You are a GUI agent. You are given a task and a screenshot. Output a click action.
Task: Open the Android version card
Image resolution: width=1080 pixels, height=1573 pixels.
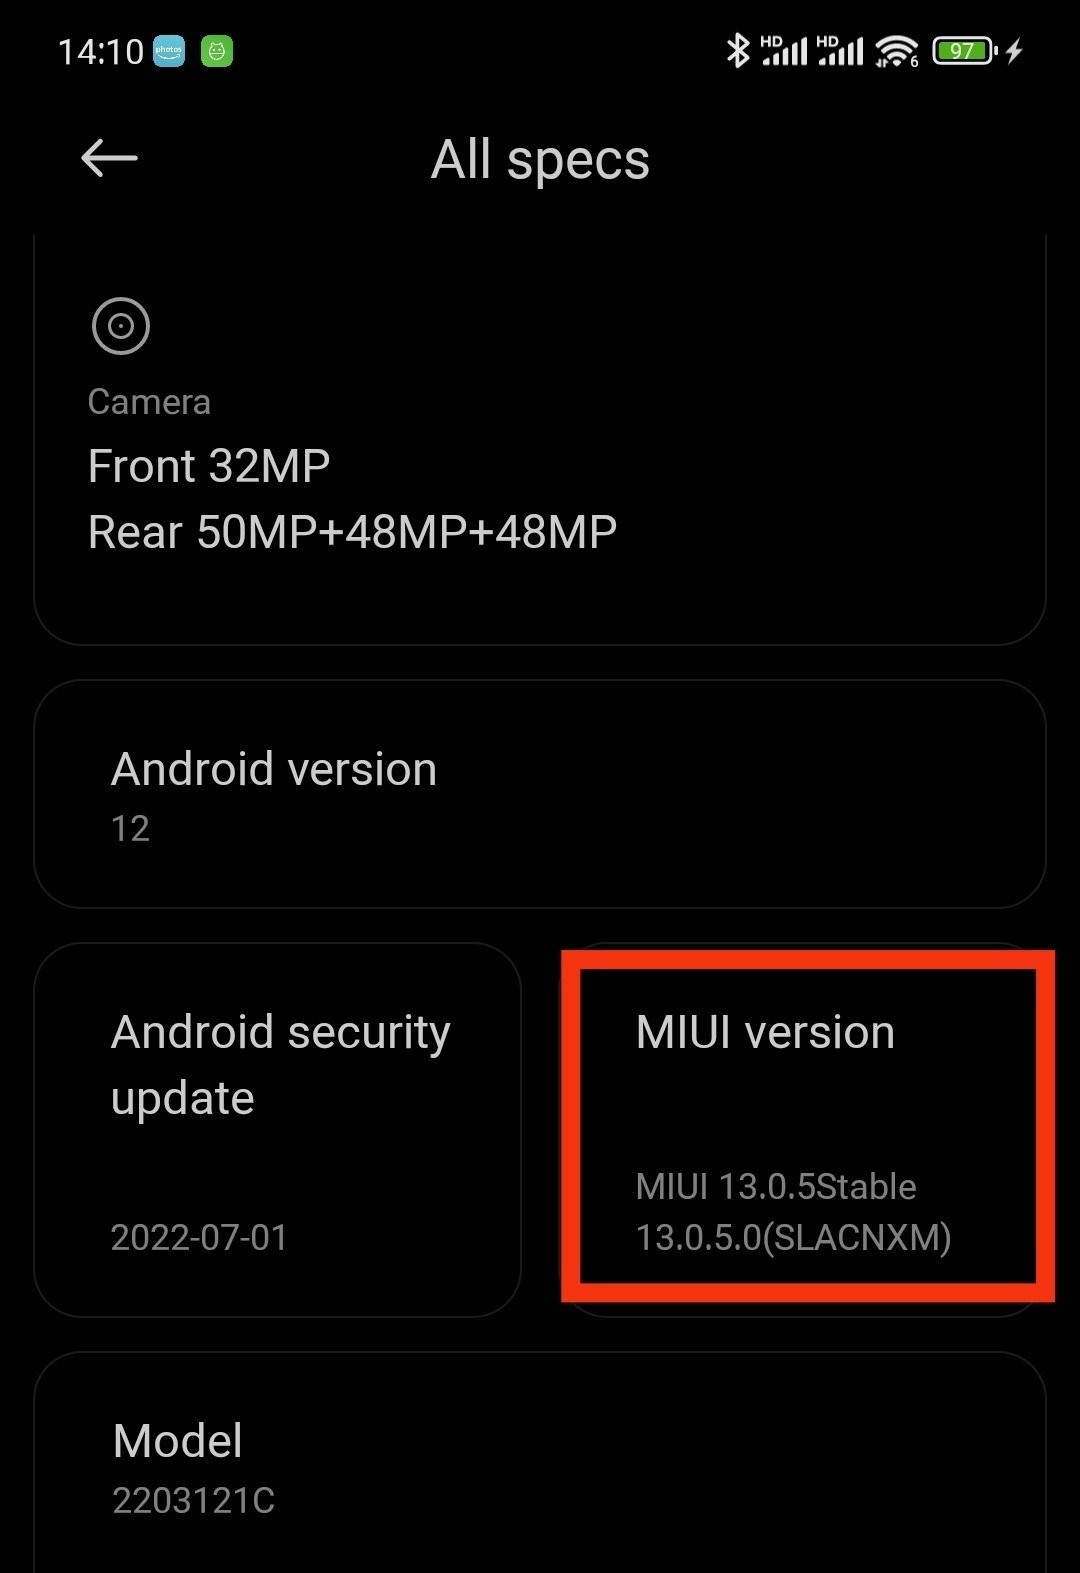[540, 794]
